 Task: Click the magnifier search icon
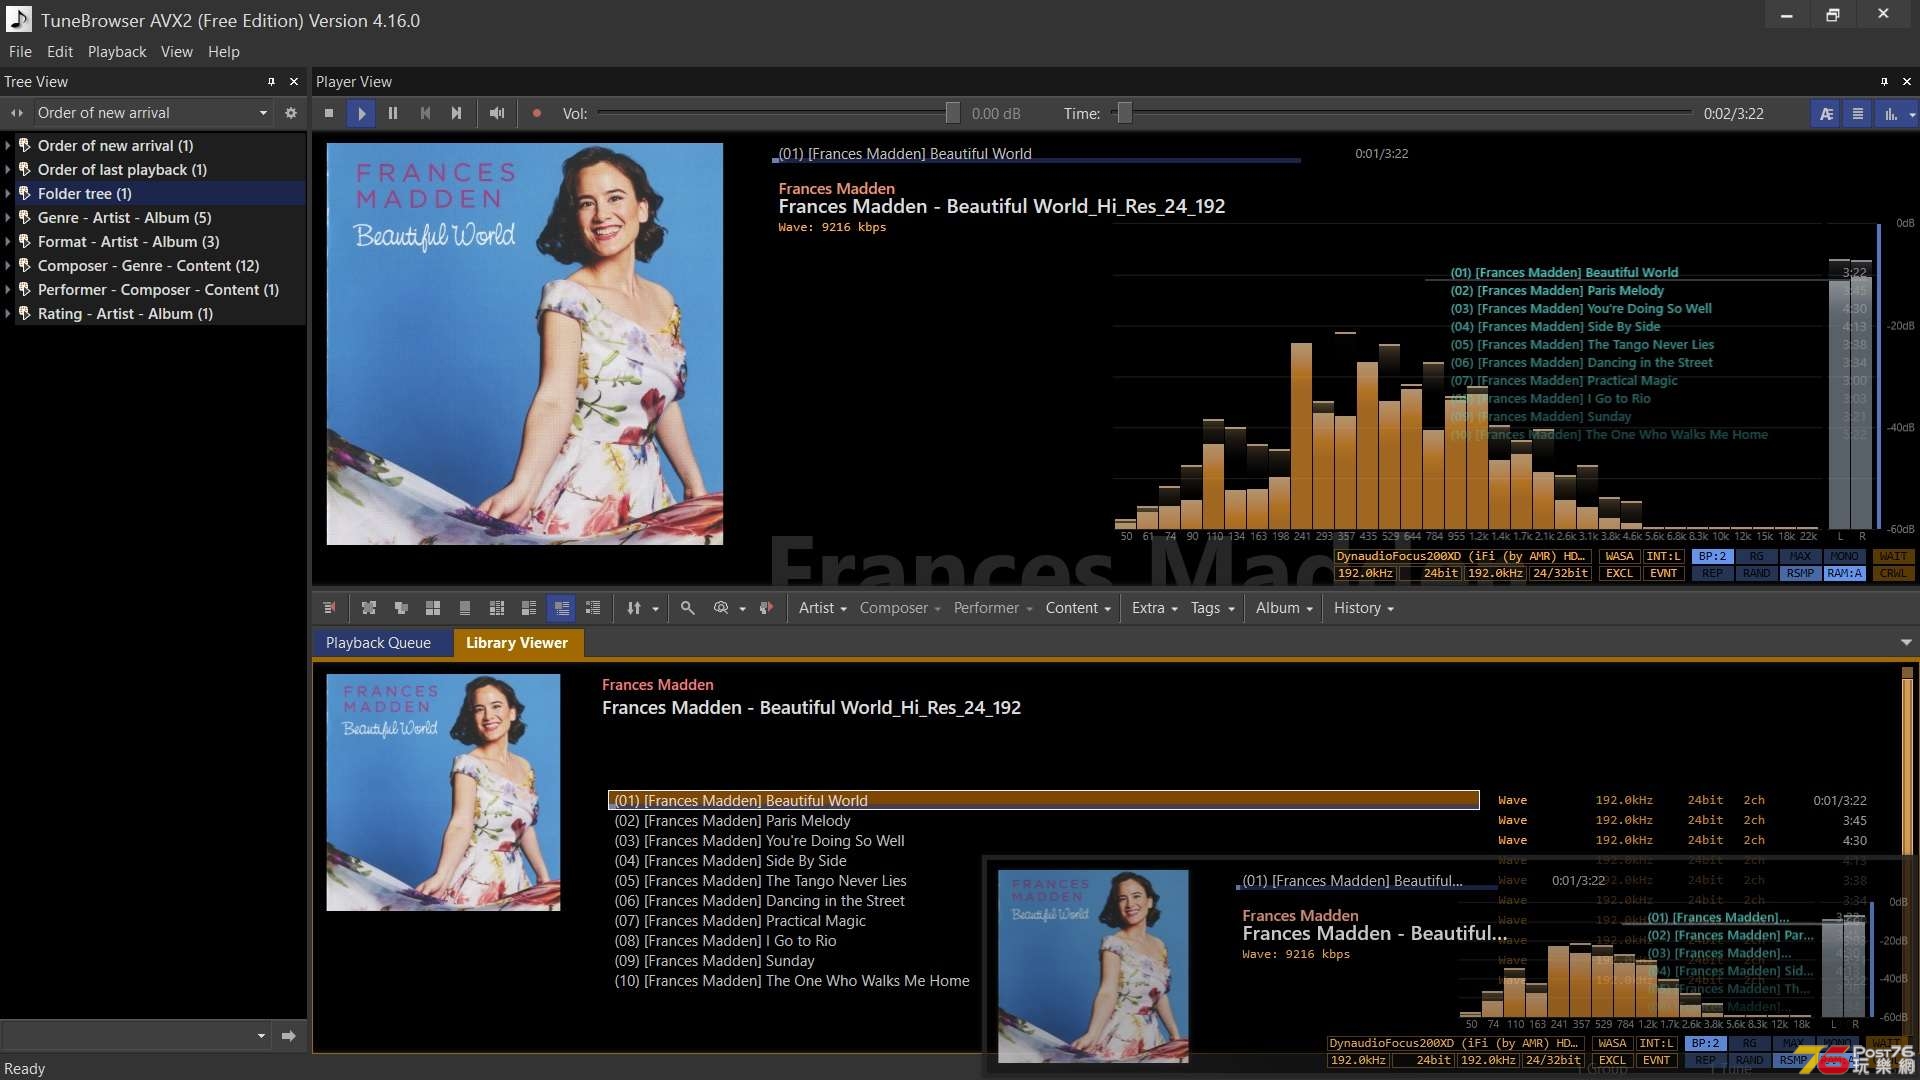688,608
